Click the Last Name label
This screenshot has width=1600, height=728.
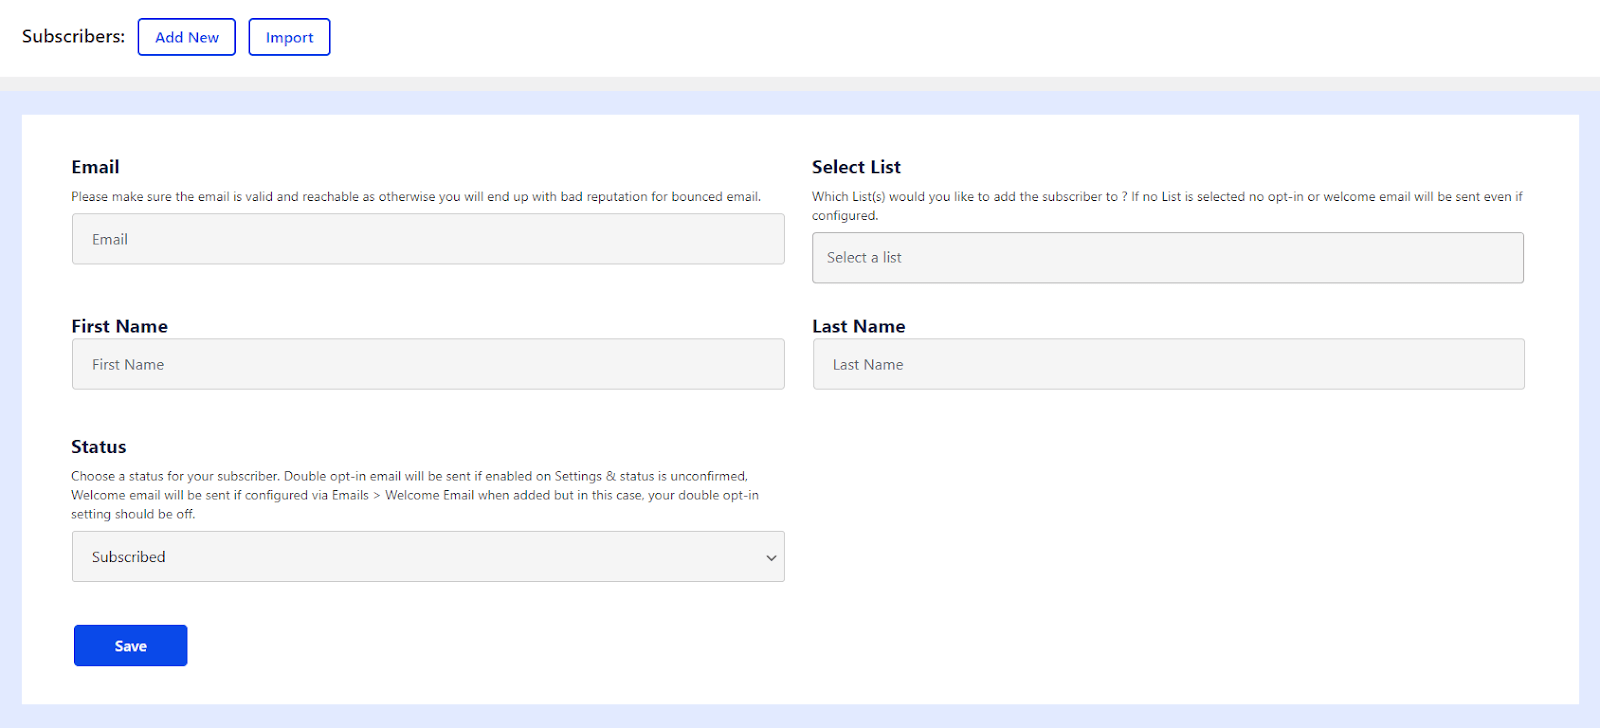click(858, 326)
